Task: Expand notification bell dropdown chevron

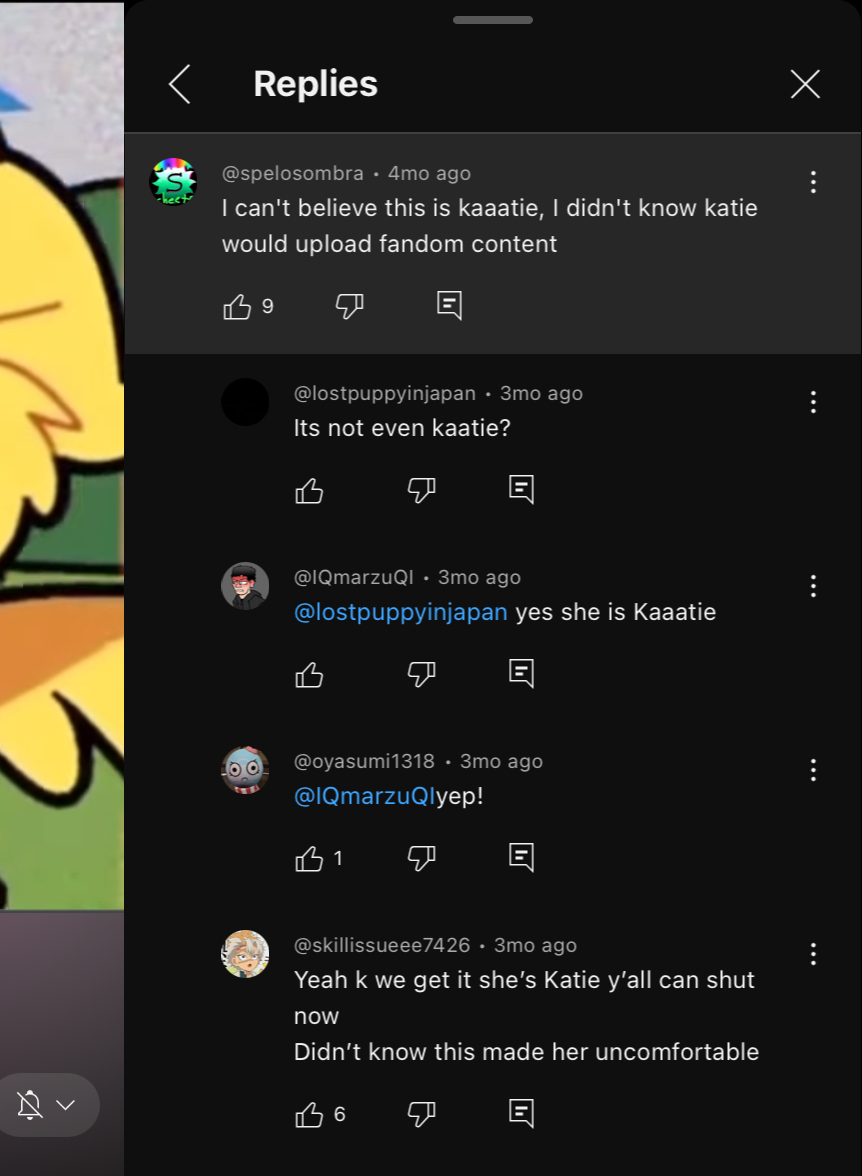Action: tap(66, 1105)
